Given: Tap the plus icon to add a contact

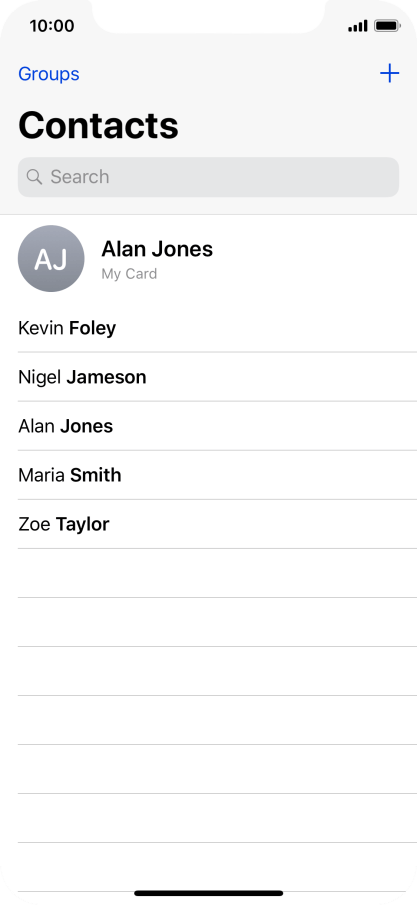Looking at the screenshot, I should [389, 73].
